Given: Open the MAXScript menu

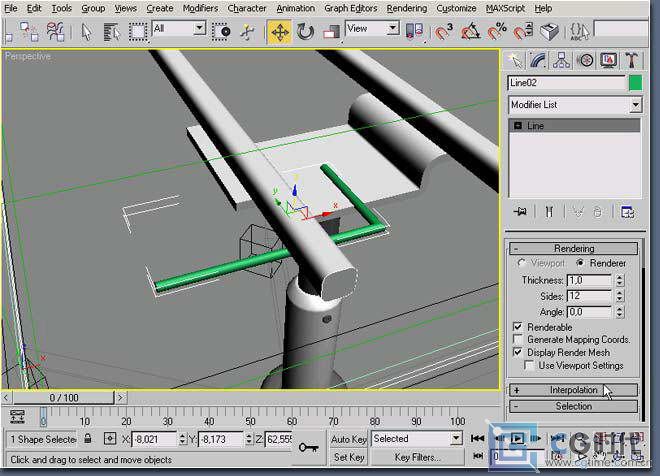Looking at the screenshot, I should 505,8.
